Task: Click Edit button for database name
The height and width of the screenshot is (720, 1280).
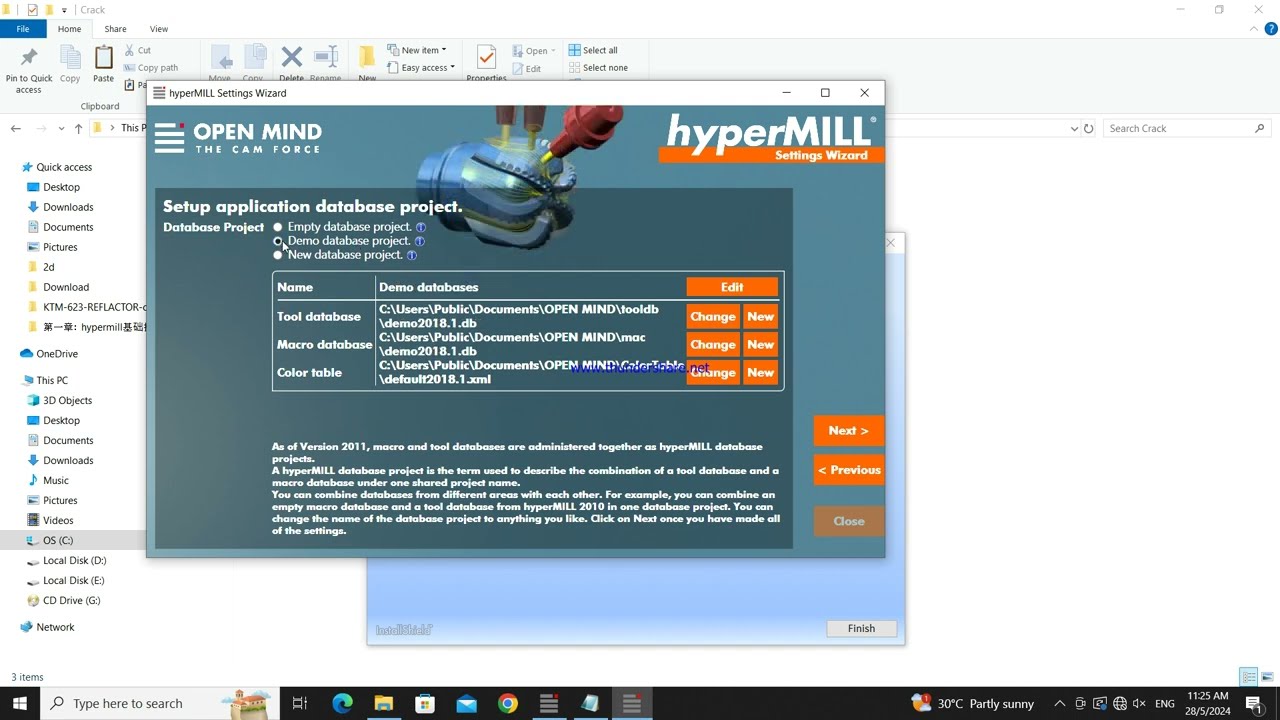Action: (732, 287)
